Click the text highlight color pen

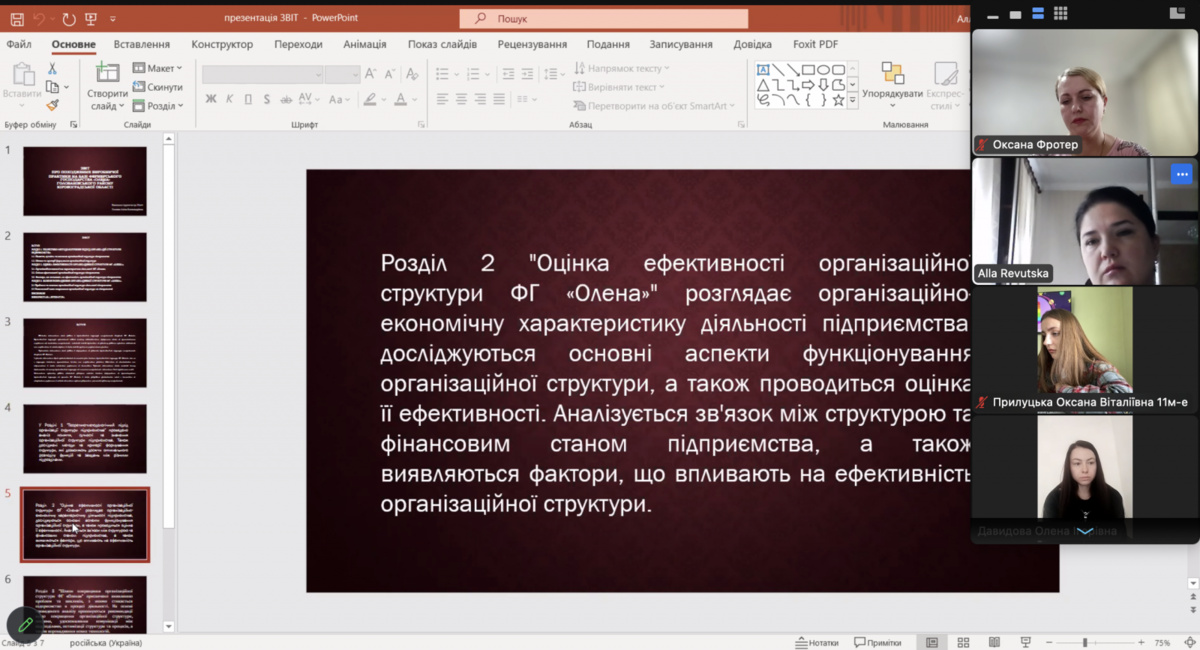(370, 99)
